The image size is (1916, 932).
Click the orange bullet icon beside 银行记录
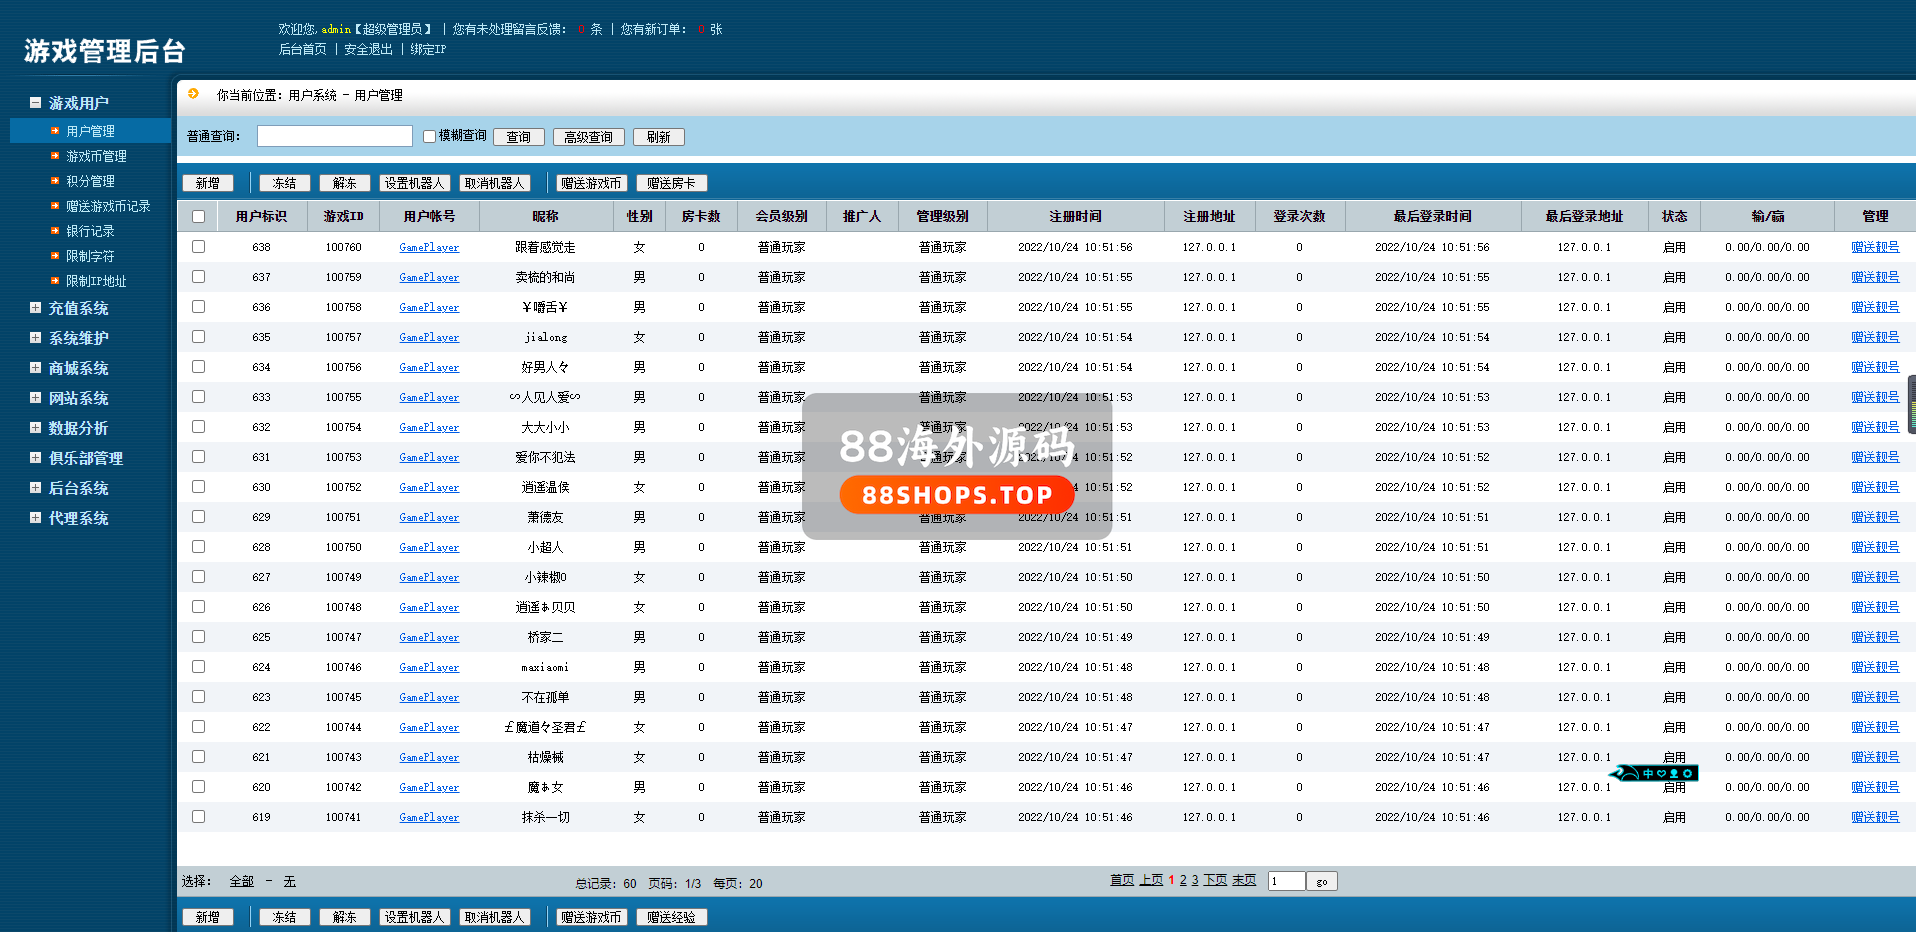point(55,231)
